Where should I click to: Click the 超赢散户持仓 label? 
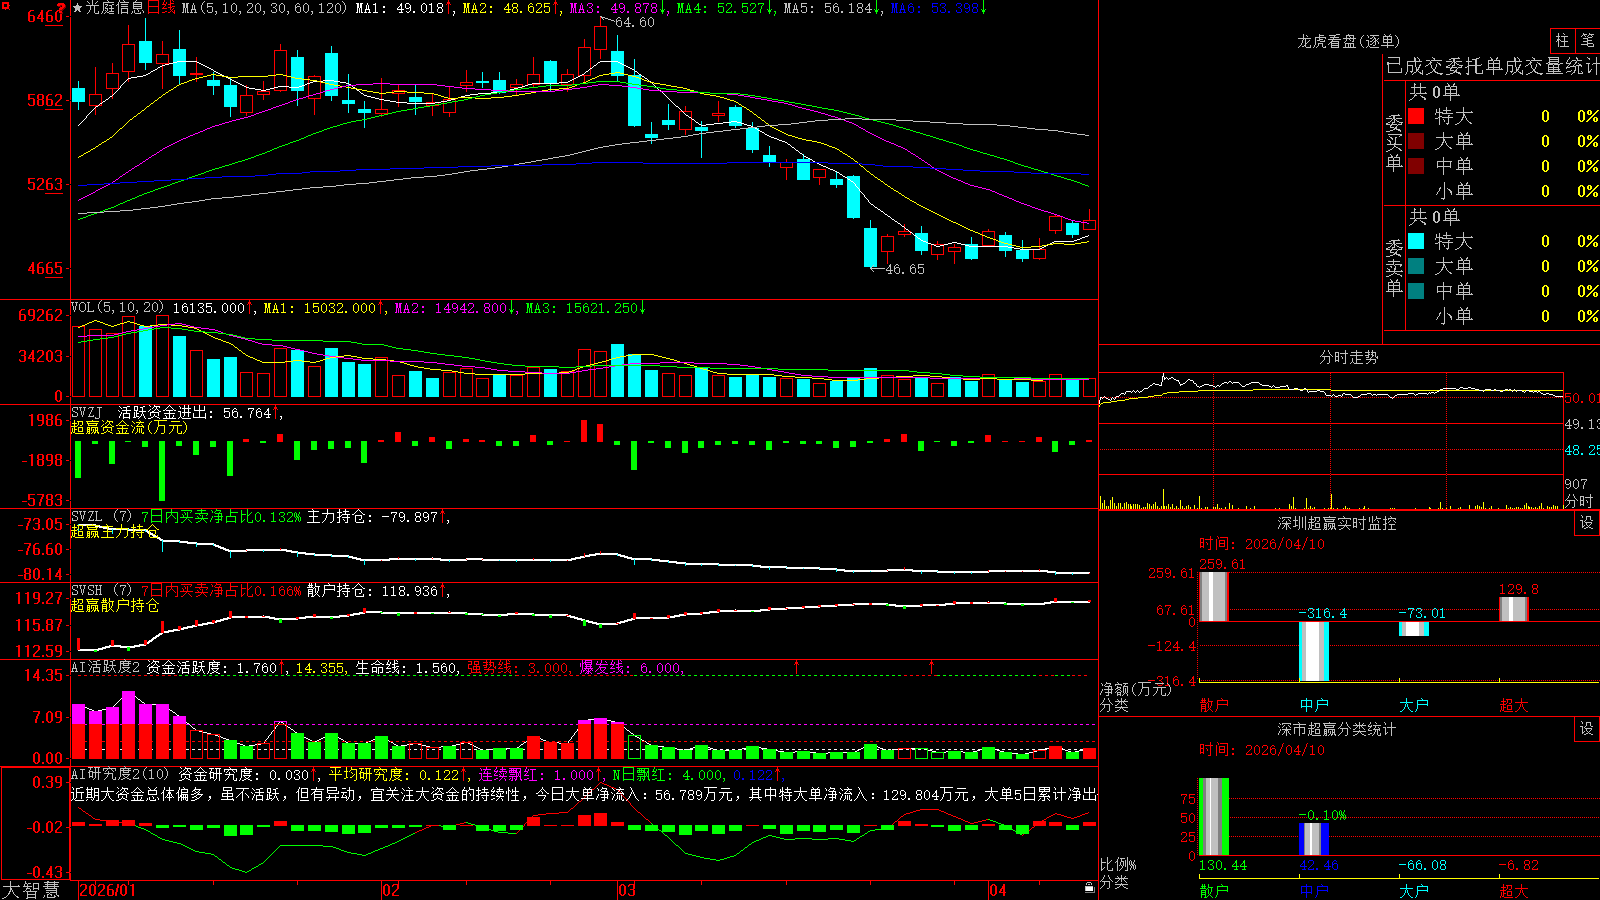(x=115, y=606)
